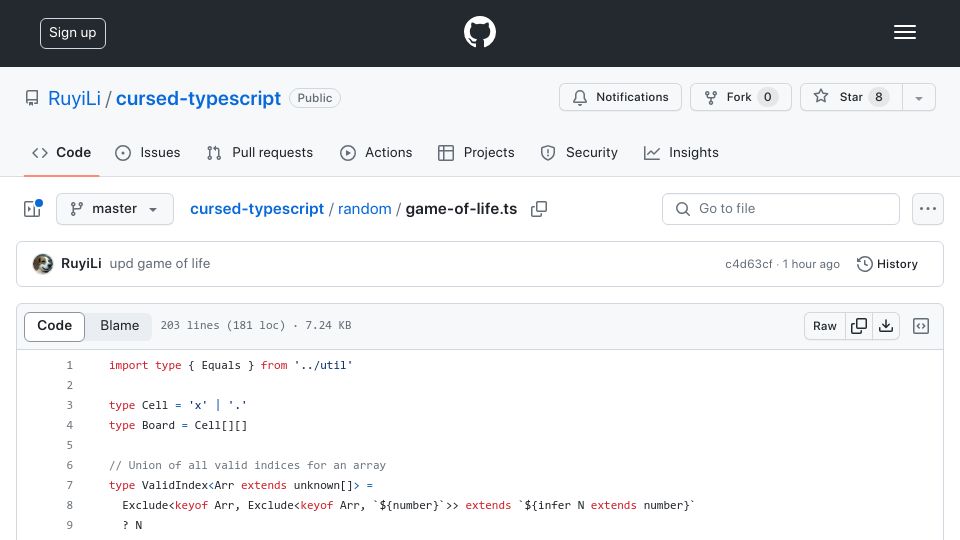The width and height of the screenshot is (960, 540).
Task: Open the RuyiLi owner profile link
Action: 74,98
